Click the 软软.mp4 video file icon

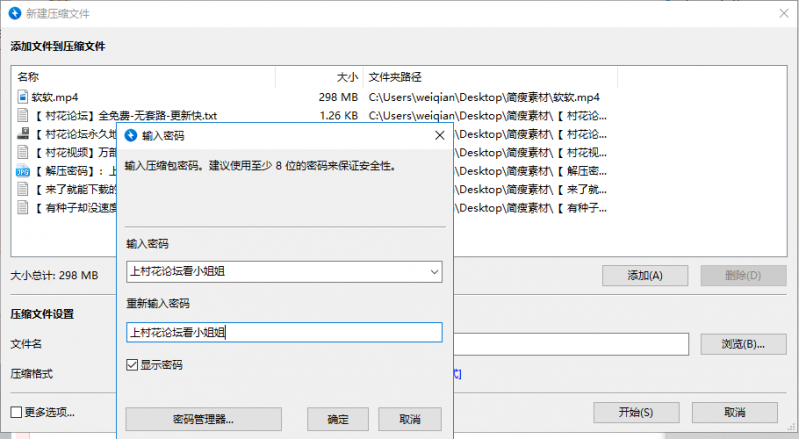pyautogui.click(x=22, y=97)
